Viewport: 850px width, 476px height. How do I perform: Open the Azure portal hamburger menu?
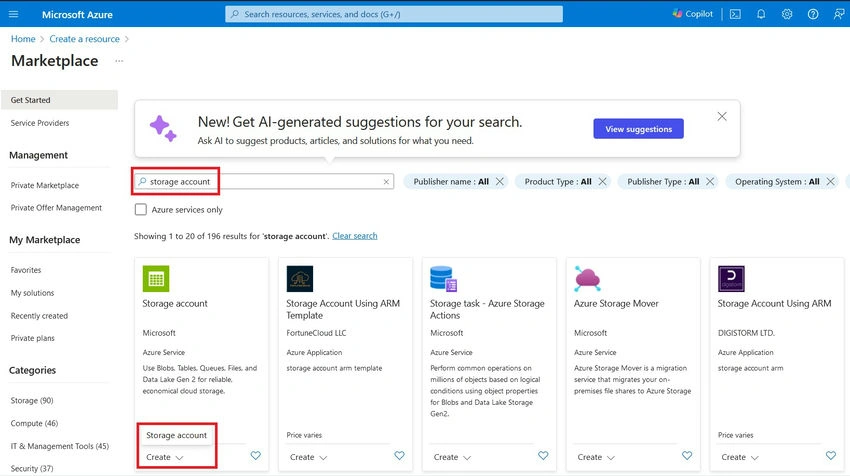pos(14,14)
